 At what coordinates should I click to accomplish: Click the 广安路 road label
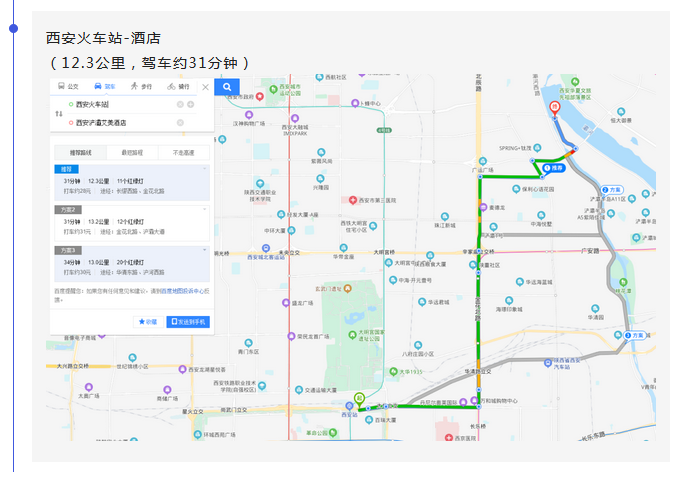(590, 251)
